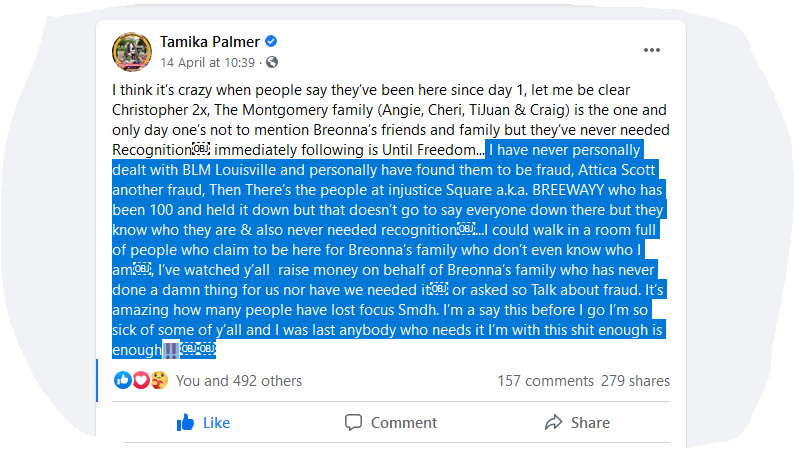Image resolution: width=794 pixels, height=461 pixels.
Task: Toggle the Like thumbs-up on the post
Action: [x=185, y=422]
